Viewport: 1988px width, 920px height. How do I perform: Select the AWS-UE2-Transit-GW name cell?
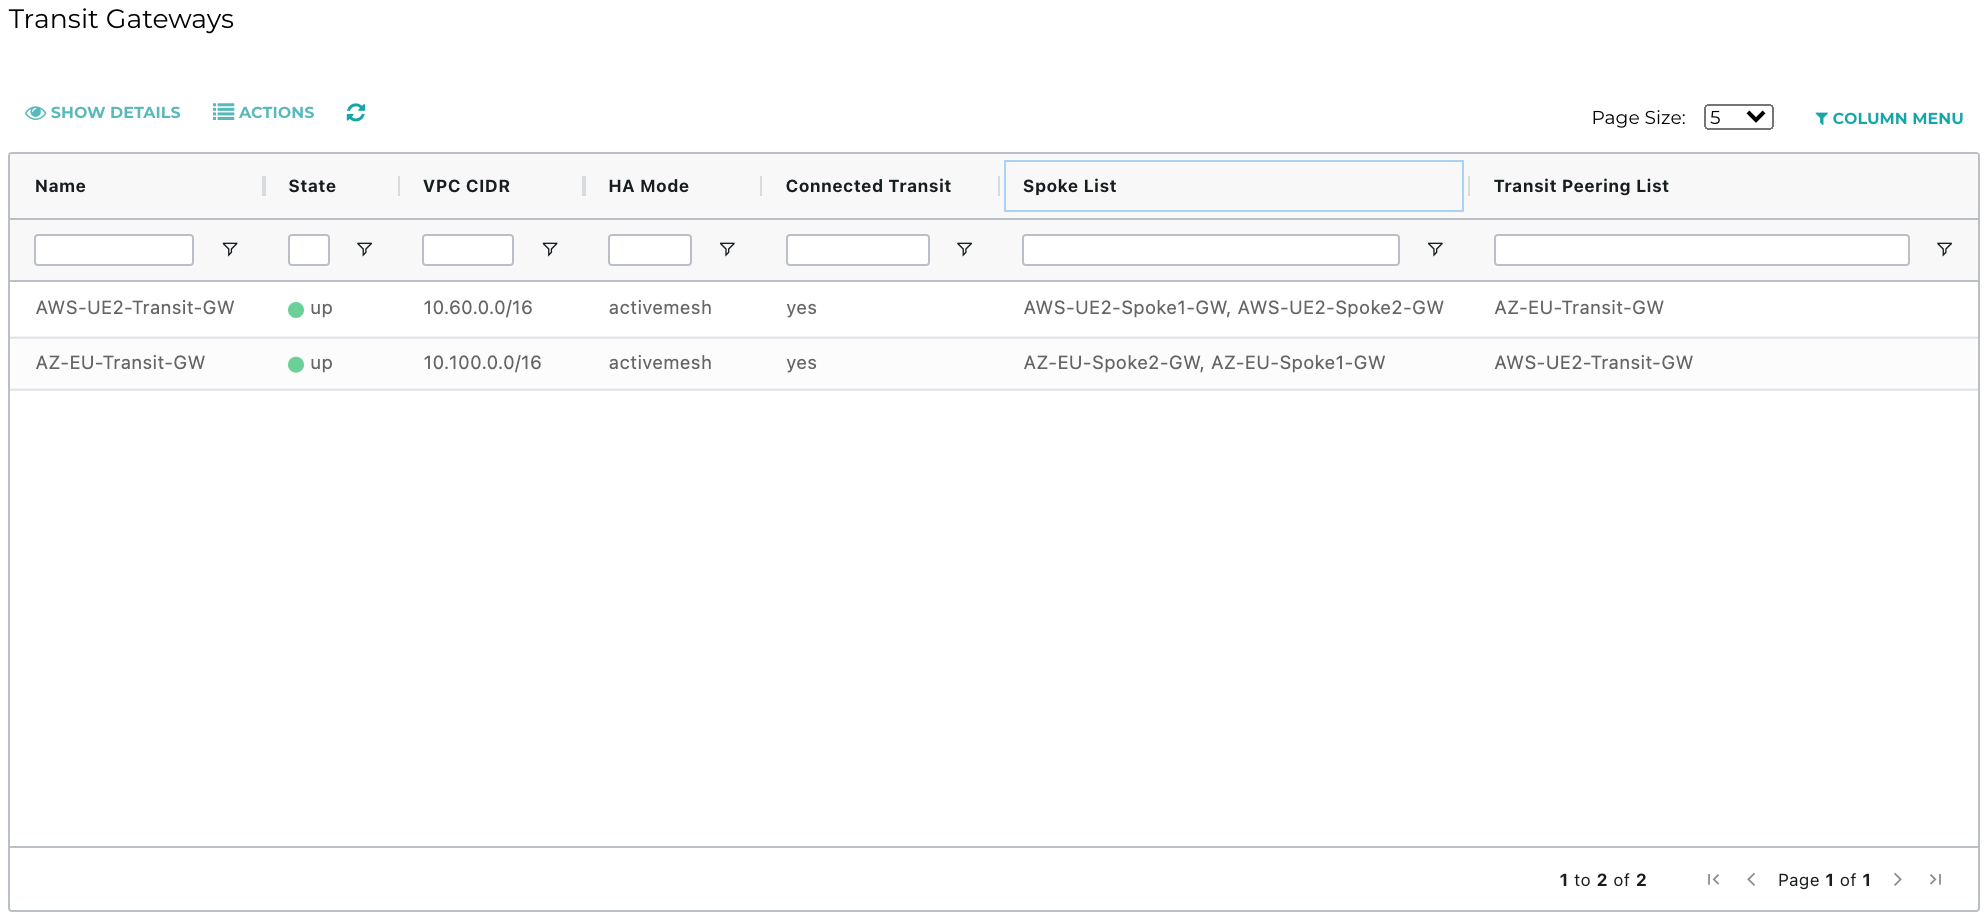(x=135, y=308)
